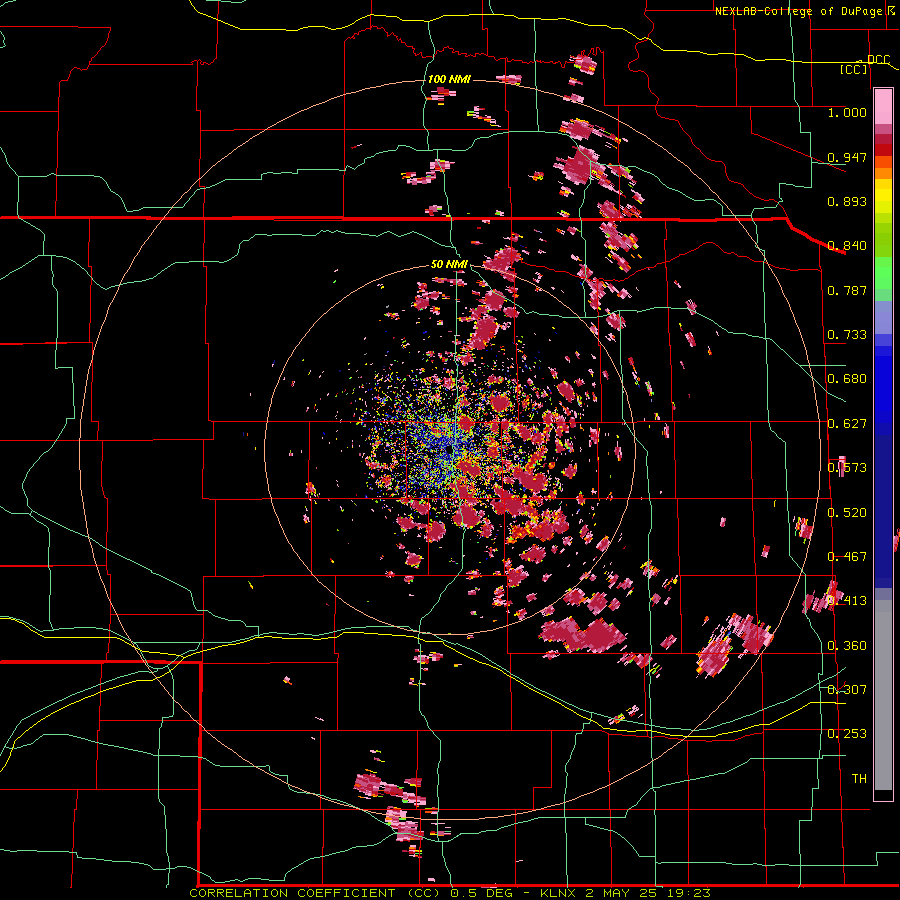
Task: Click the TH threshold label on legend
Action: (x=859, y=779)
